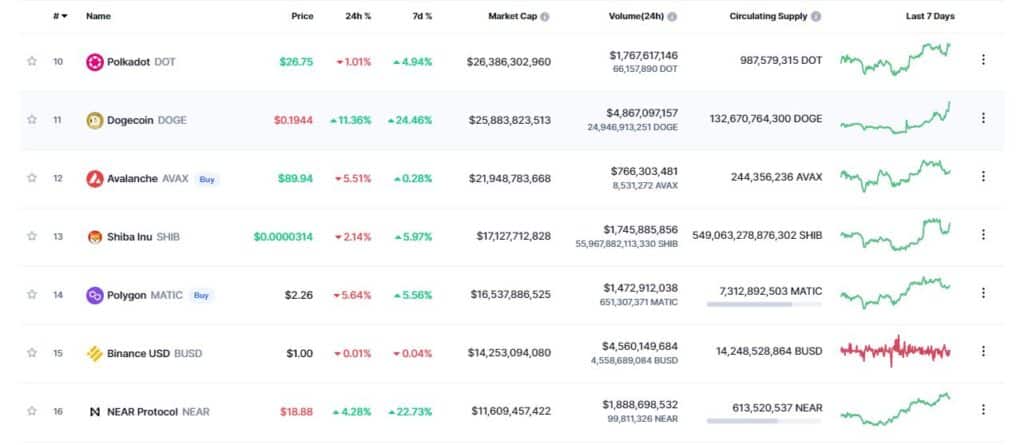Open the Shiba Inu SHIB coin page
Screen dimensions: 1024x445
tap(143, 237)
